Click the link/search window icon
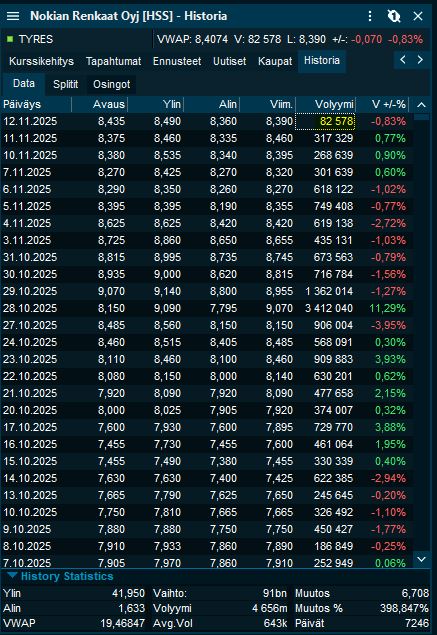Viewport: 437px width, 635px height. tap(394, 16)
